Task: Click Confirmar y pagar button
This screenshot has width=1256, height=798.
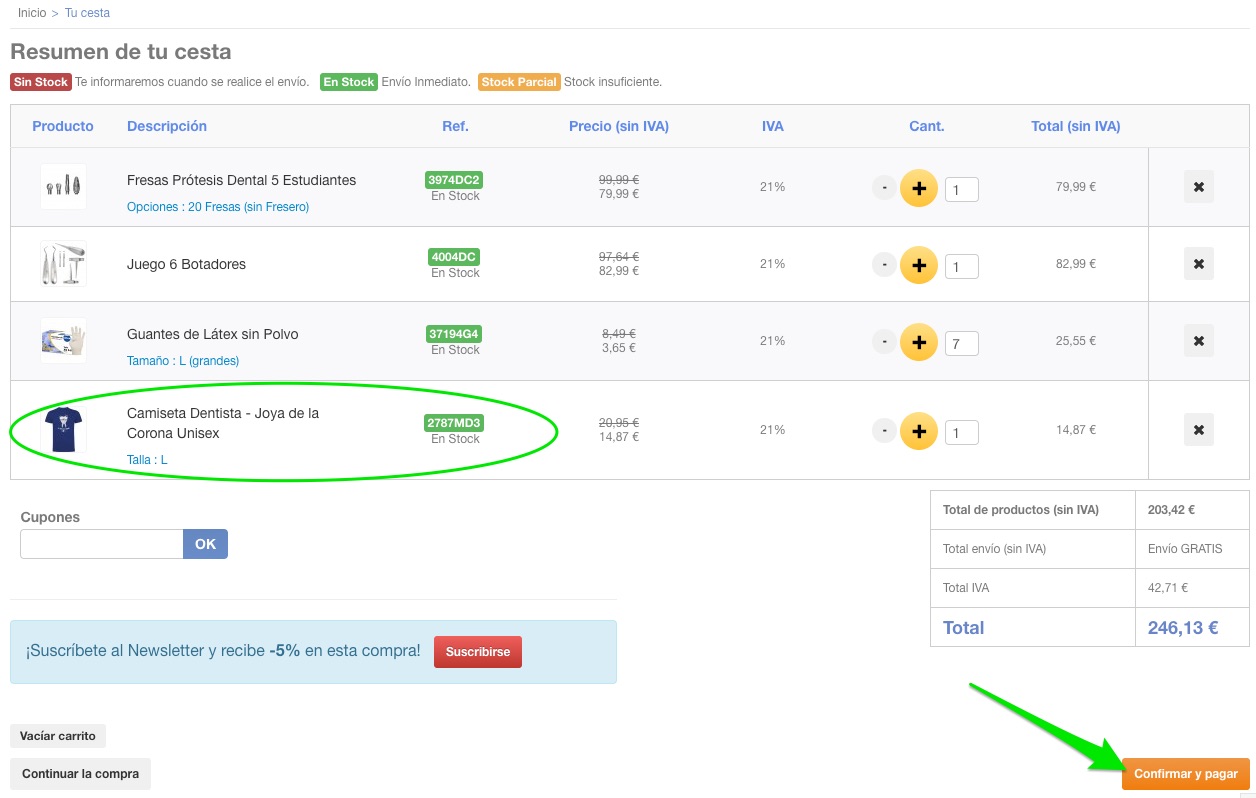Action: [1185, 774]
